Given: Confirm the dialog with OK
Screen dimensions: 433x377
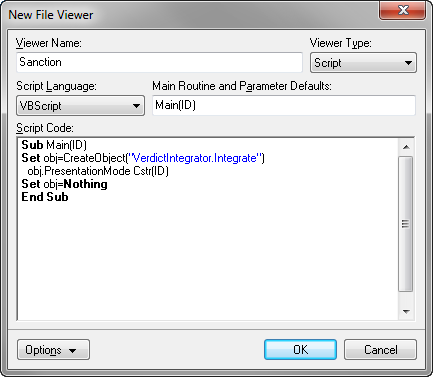Looking at the screenshot, I should tap(300, 350).
